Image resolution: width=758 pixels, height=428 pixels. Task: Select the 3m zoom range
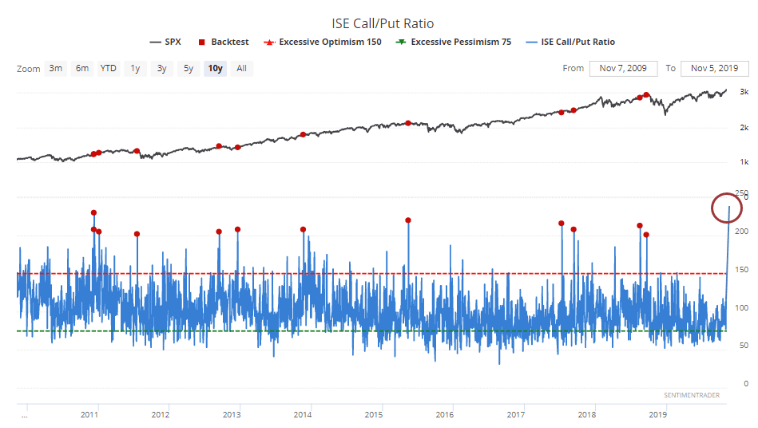[x=57, y=68]
